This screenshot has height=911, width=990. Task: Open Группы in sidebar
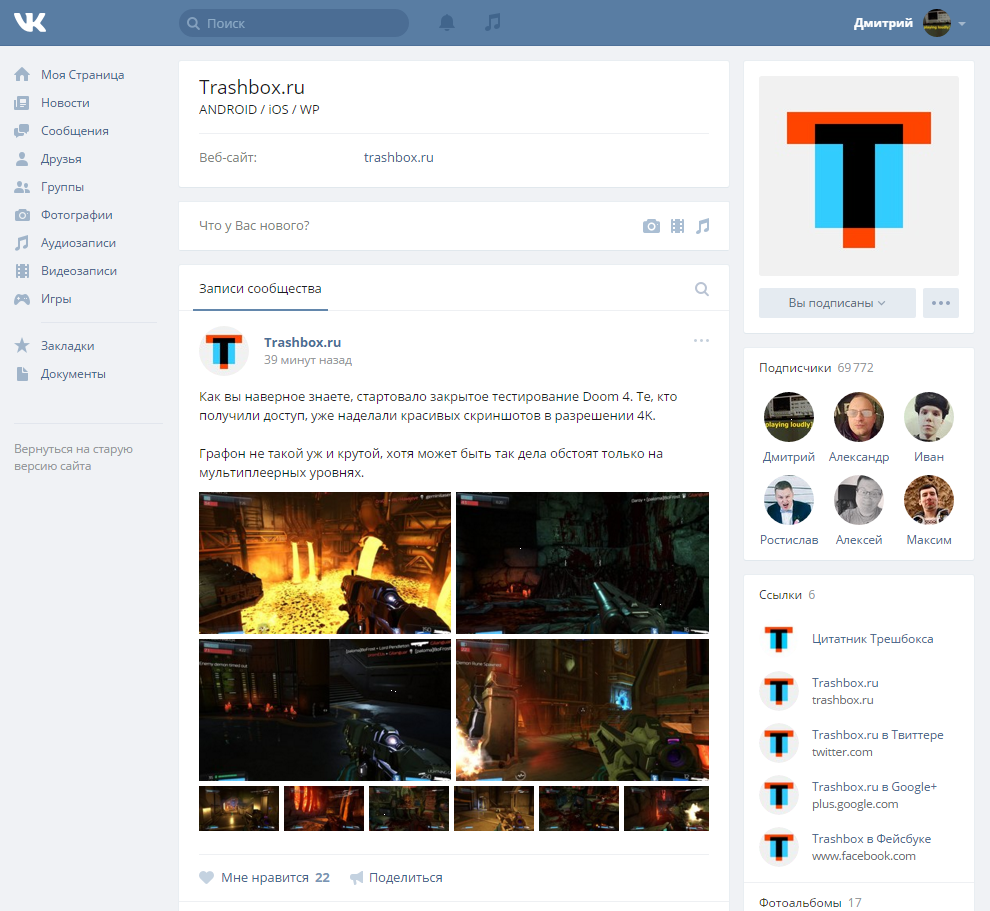coord(62,187)
